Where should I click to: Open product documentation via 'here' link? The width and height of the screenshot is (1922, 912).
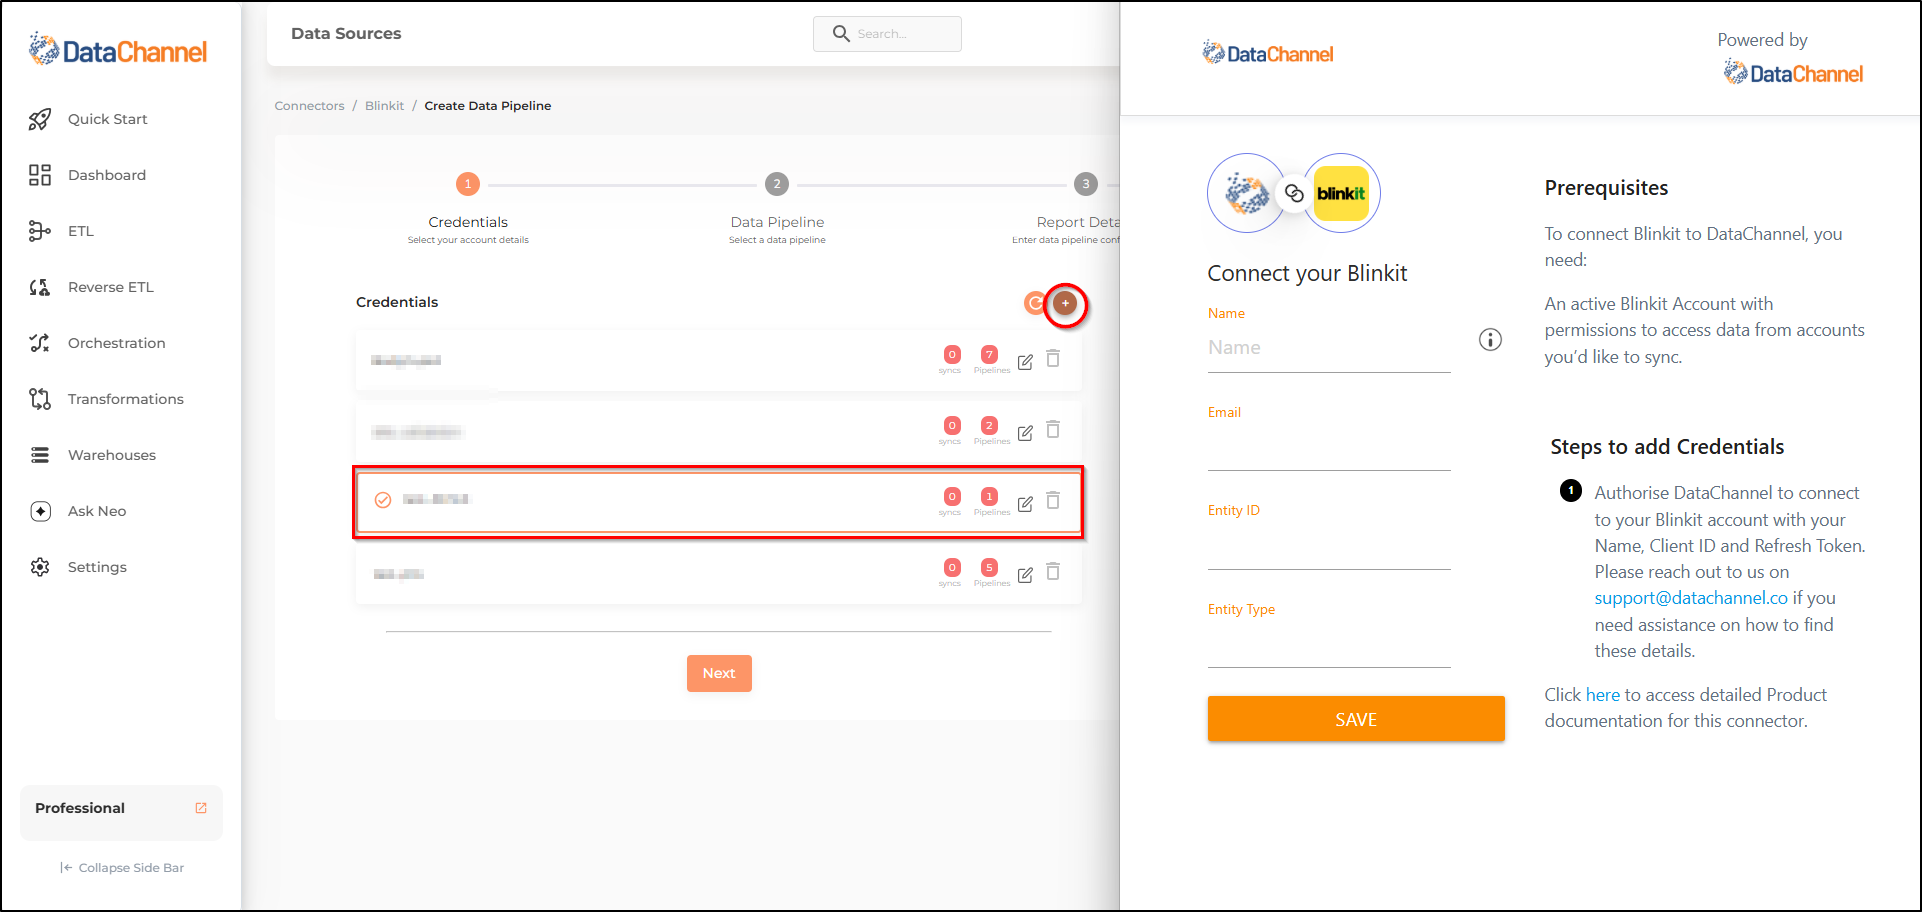1602,695
